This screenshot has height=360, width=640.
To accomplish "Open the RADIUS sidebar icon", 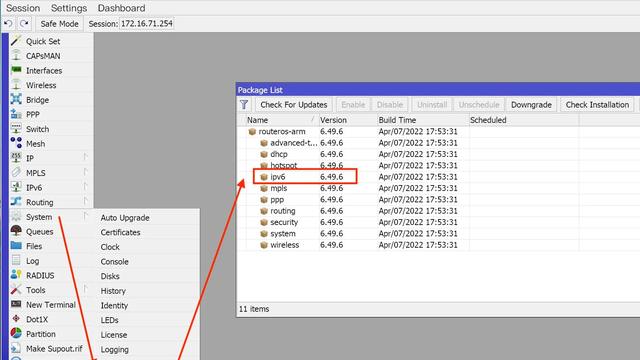I will [16, 275].
